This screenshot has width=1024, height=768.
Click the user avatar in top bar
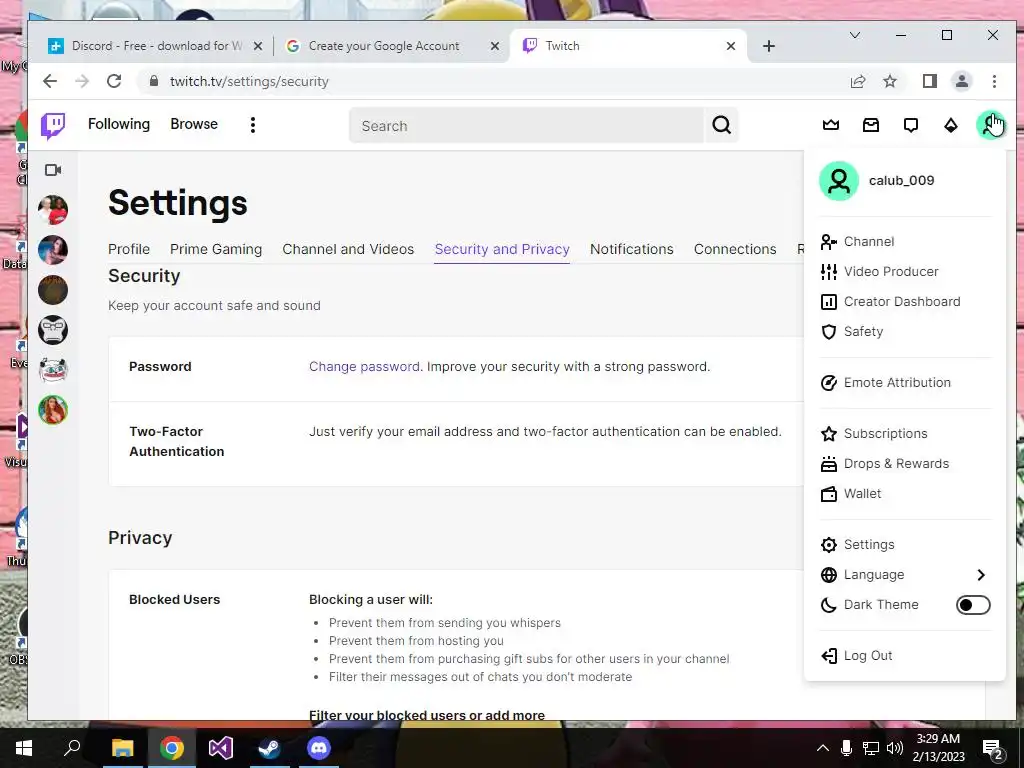point(991,125)
